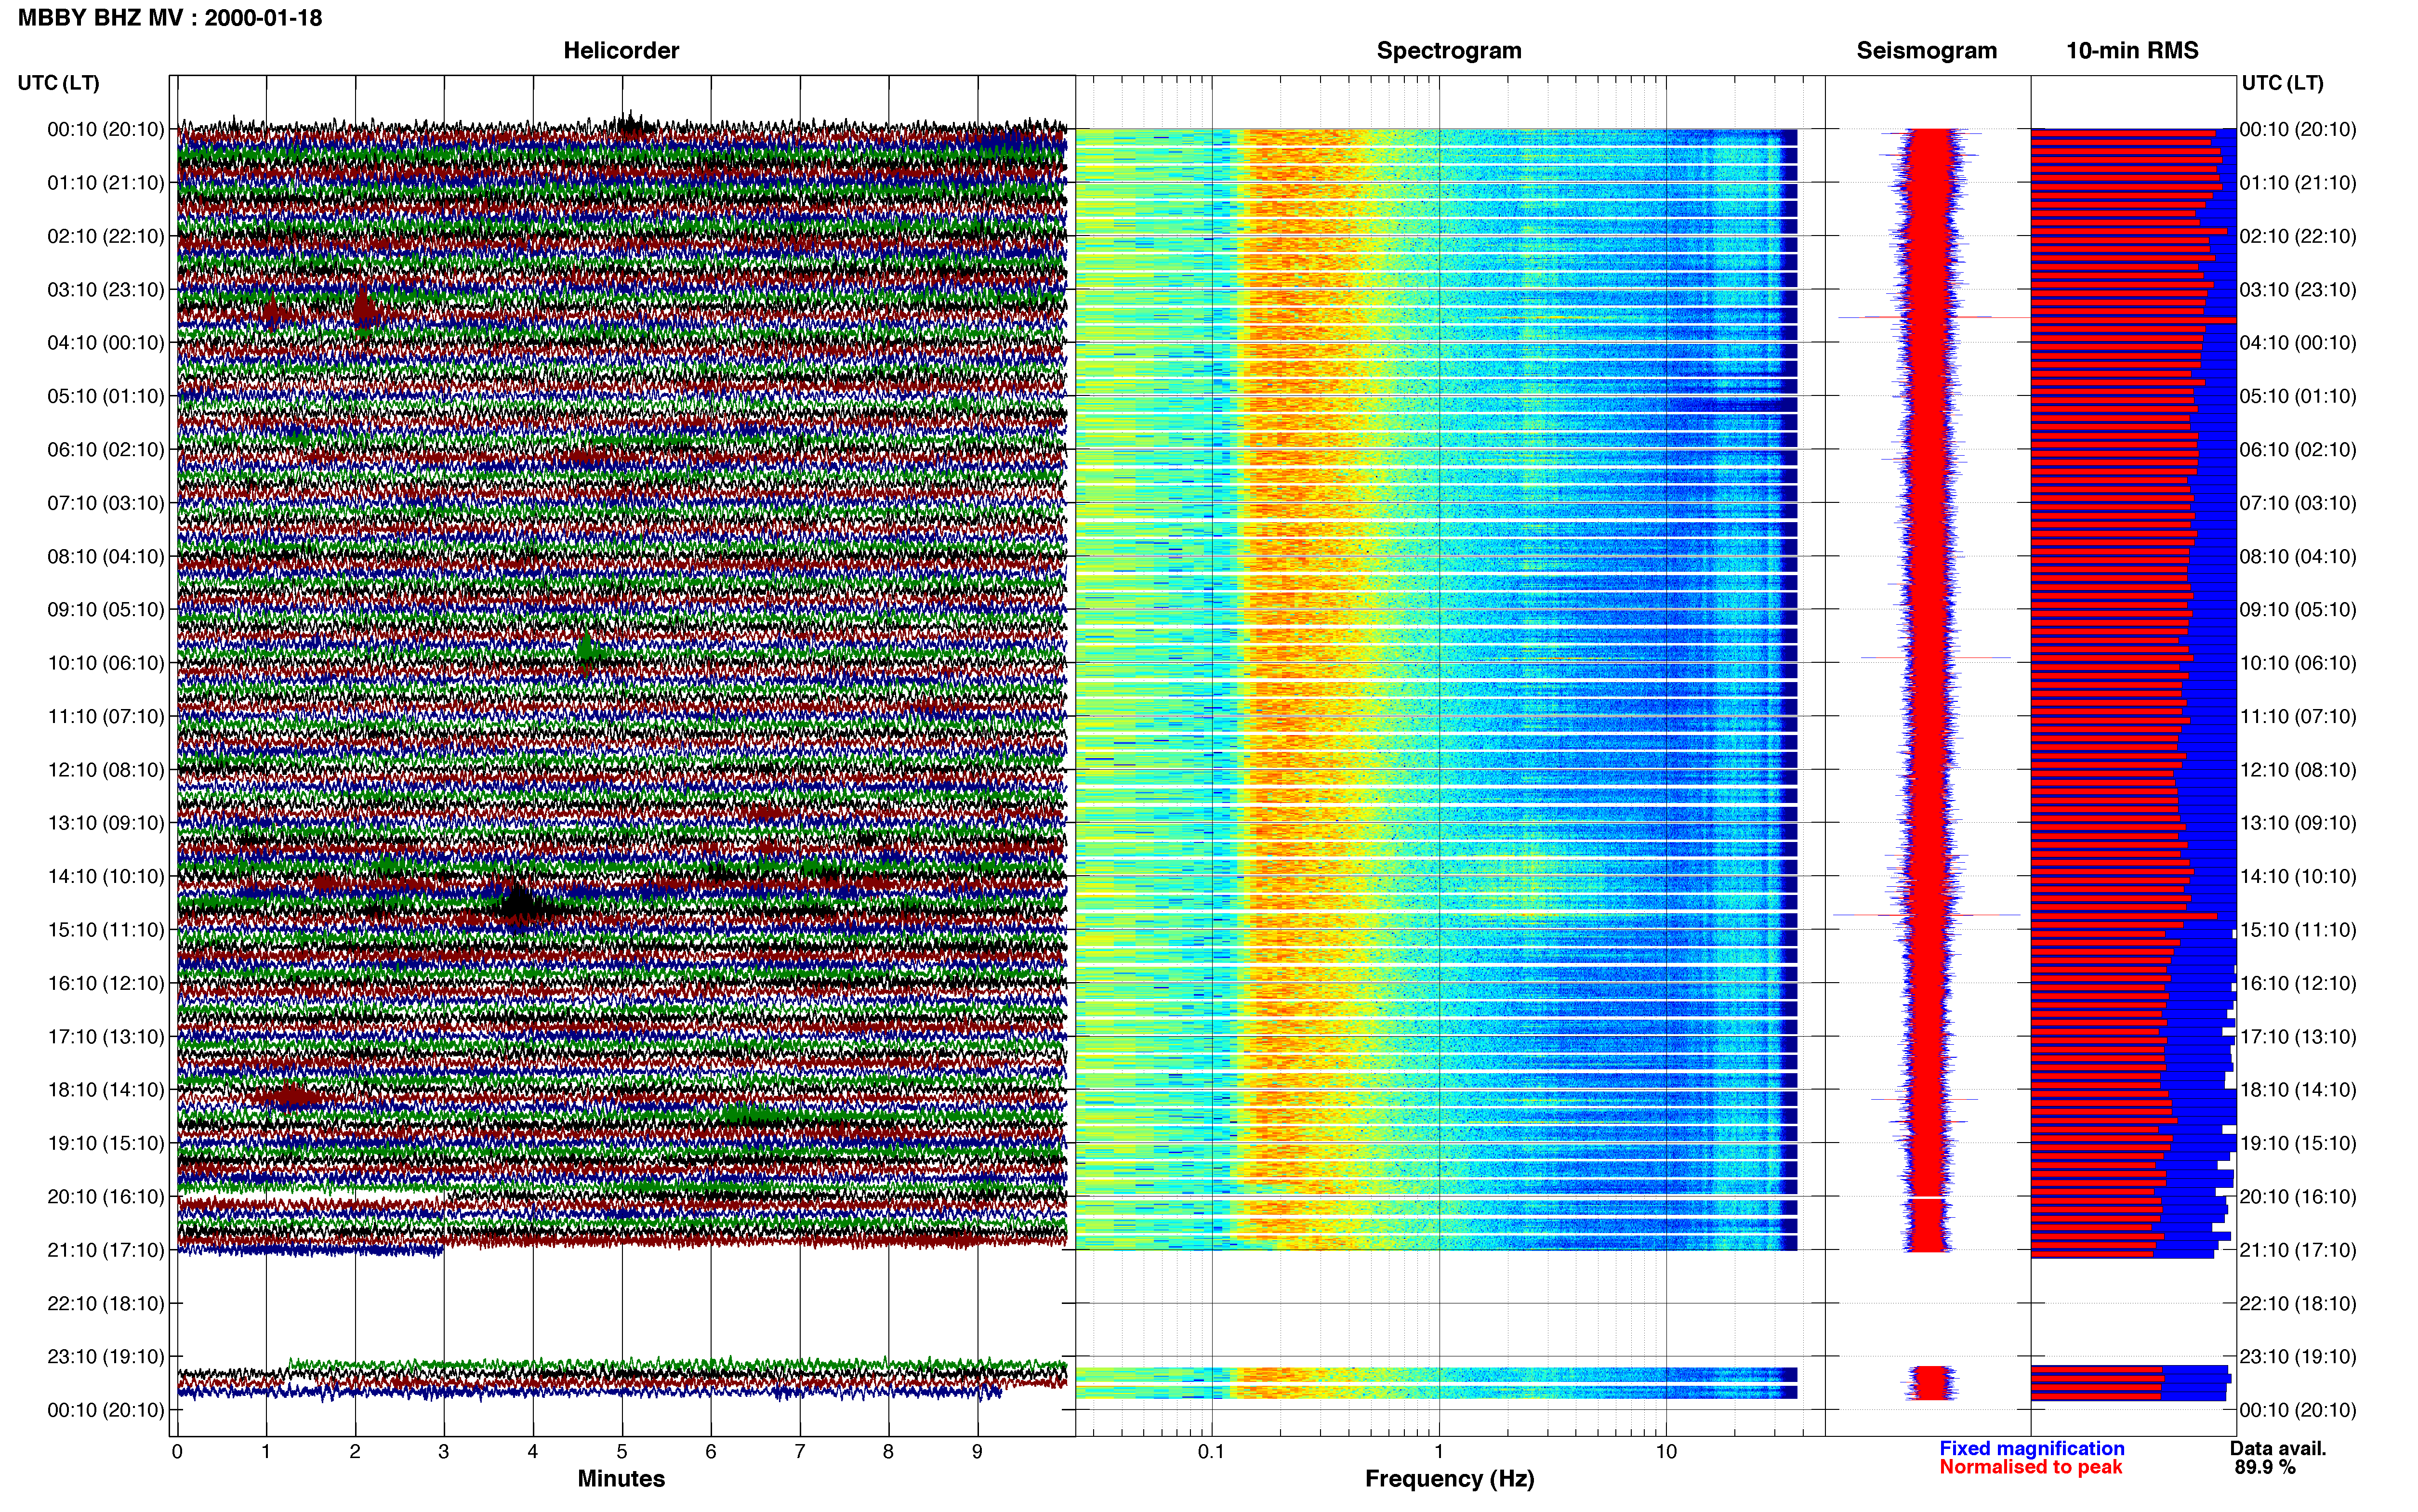Click left time label '23:10 (19:10)'
2418x1512 pixels.
(106, 1356)
